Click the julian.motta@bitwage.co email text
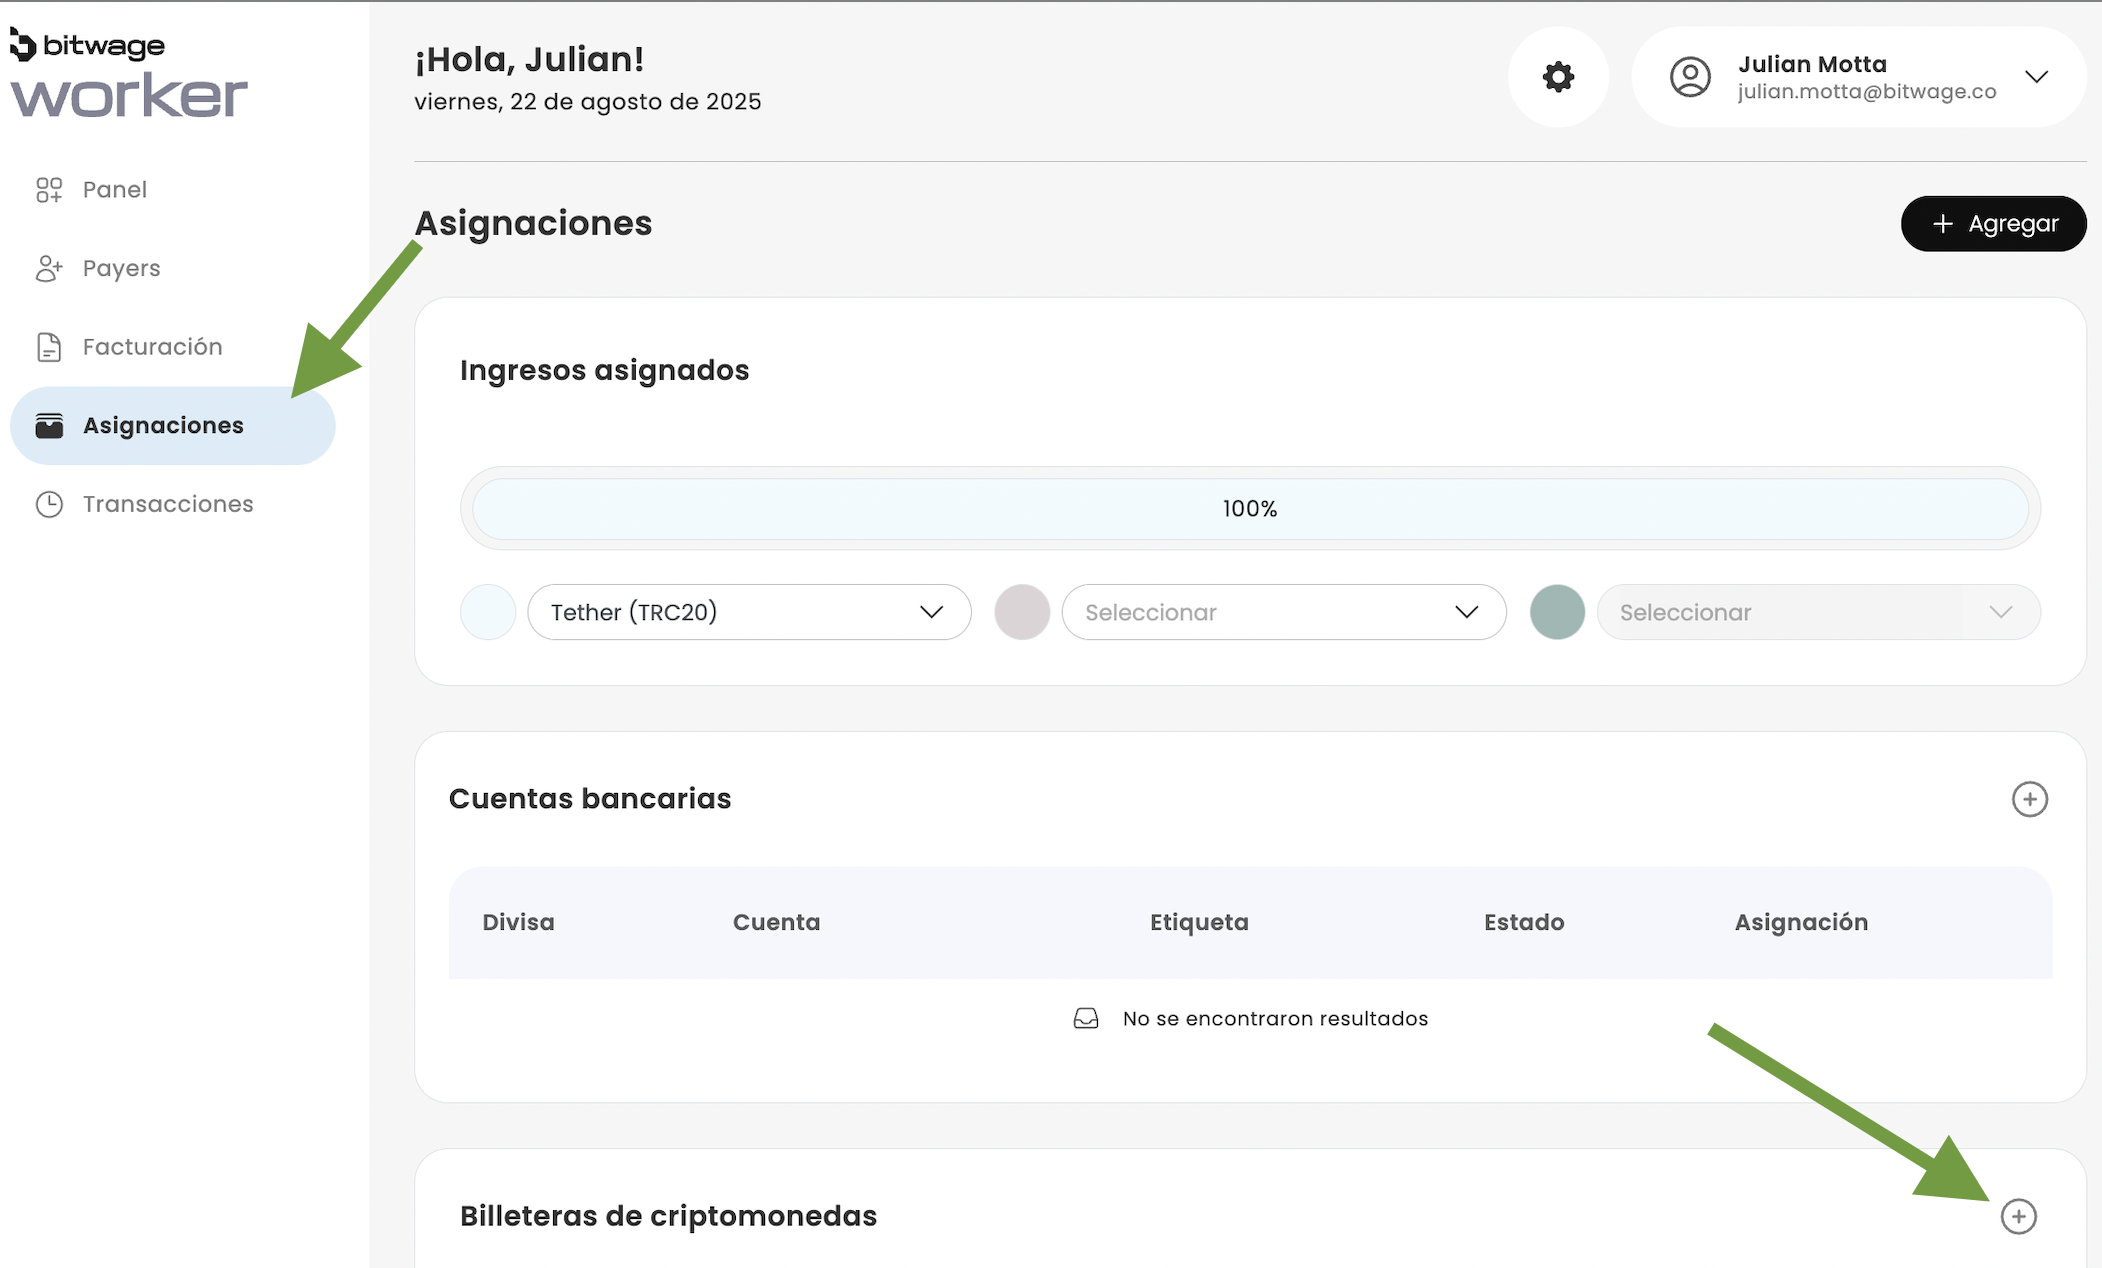This screenshot has height=1268, width=2102. click(1866, 92)
